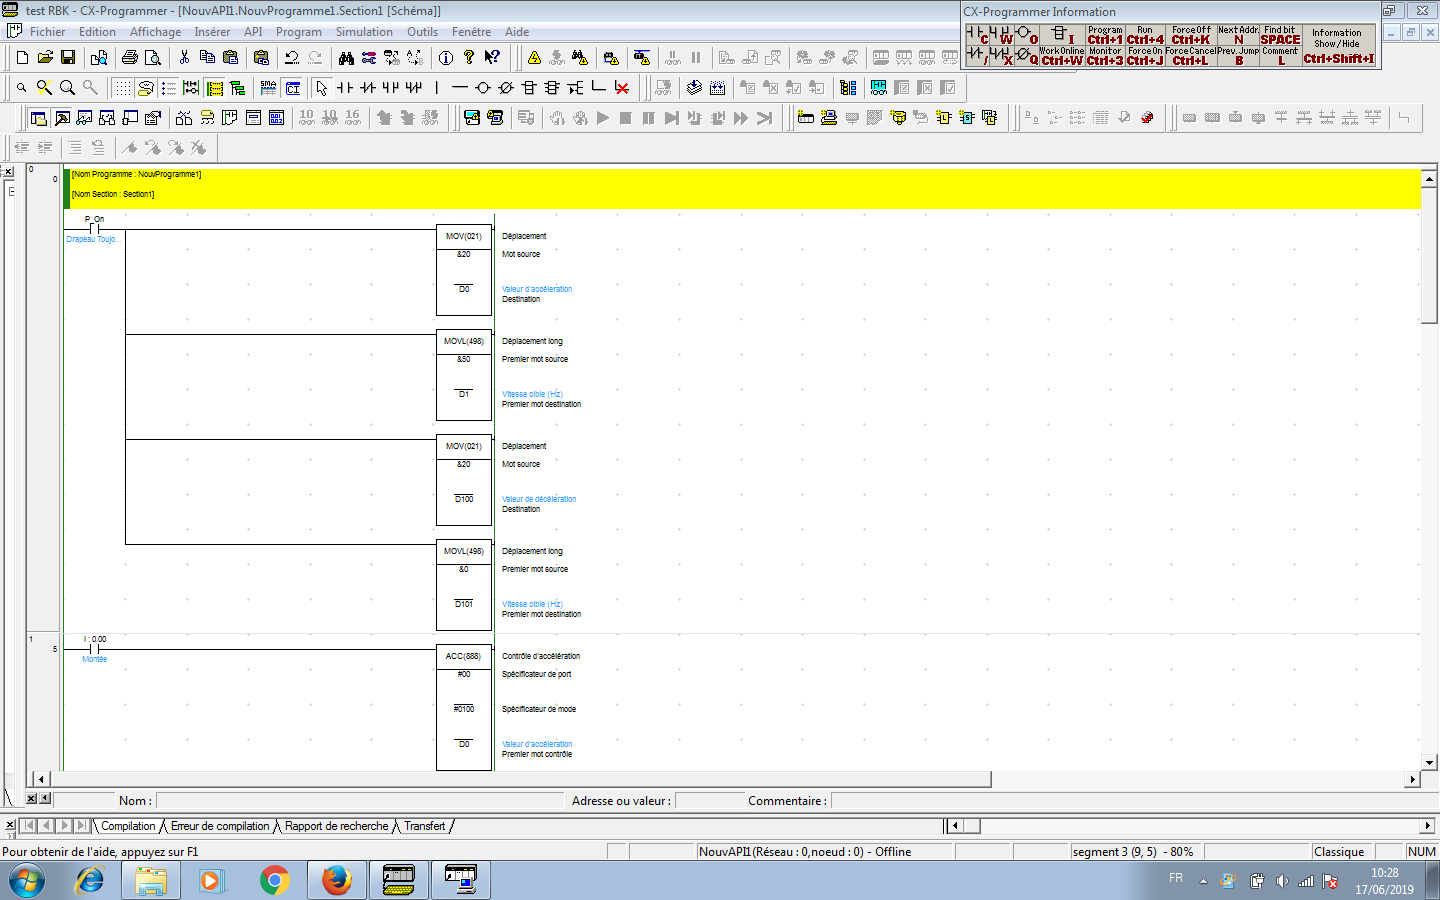Toggle the selection mode arrow tool
Image resolution: width=1440 pixels, height=900 pixels.
pyautogui.click(x=321, y=88)
